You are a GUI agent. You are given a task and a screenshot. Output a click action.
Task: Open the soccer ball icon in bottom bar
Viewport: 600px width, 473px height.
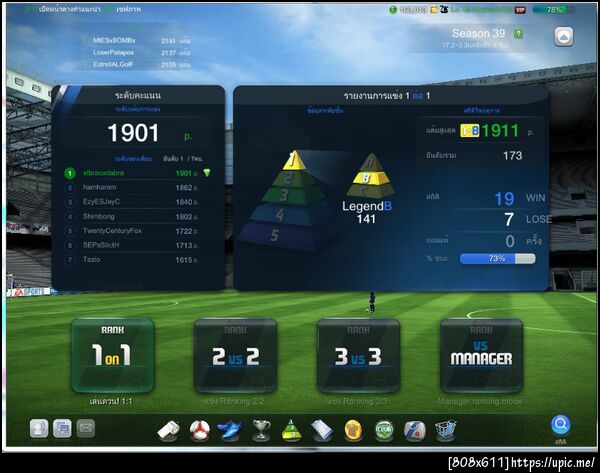point(199,430)
